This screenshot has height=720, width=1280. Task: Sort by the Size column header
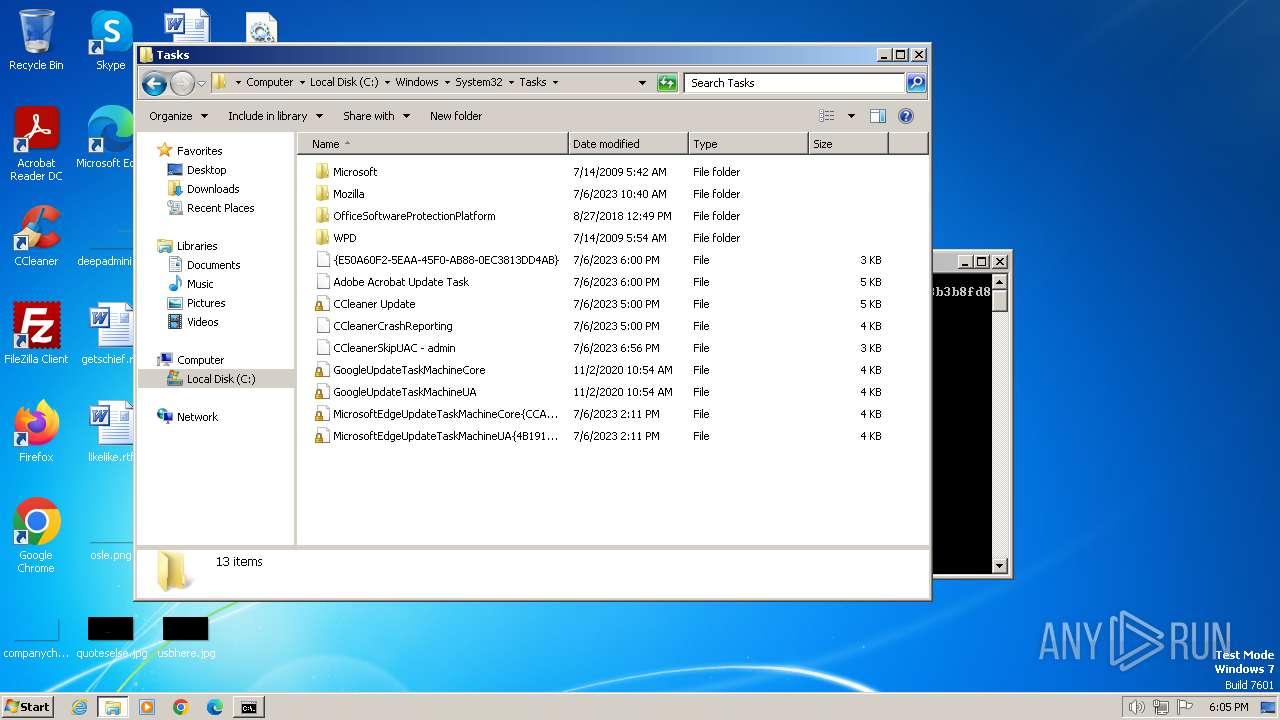(x=848, y=144)
